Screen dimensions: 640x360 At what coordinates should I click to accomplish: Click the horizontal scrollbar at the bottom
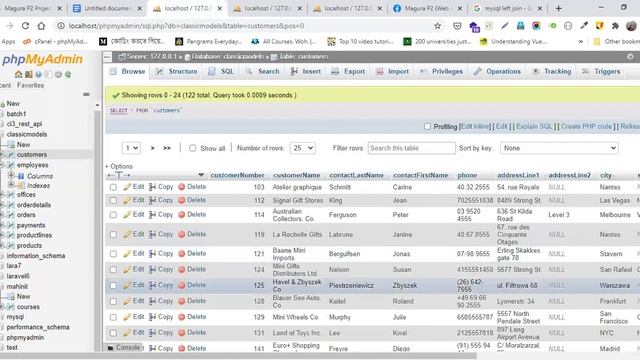238,356
